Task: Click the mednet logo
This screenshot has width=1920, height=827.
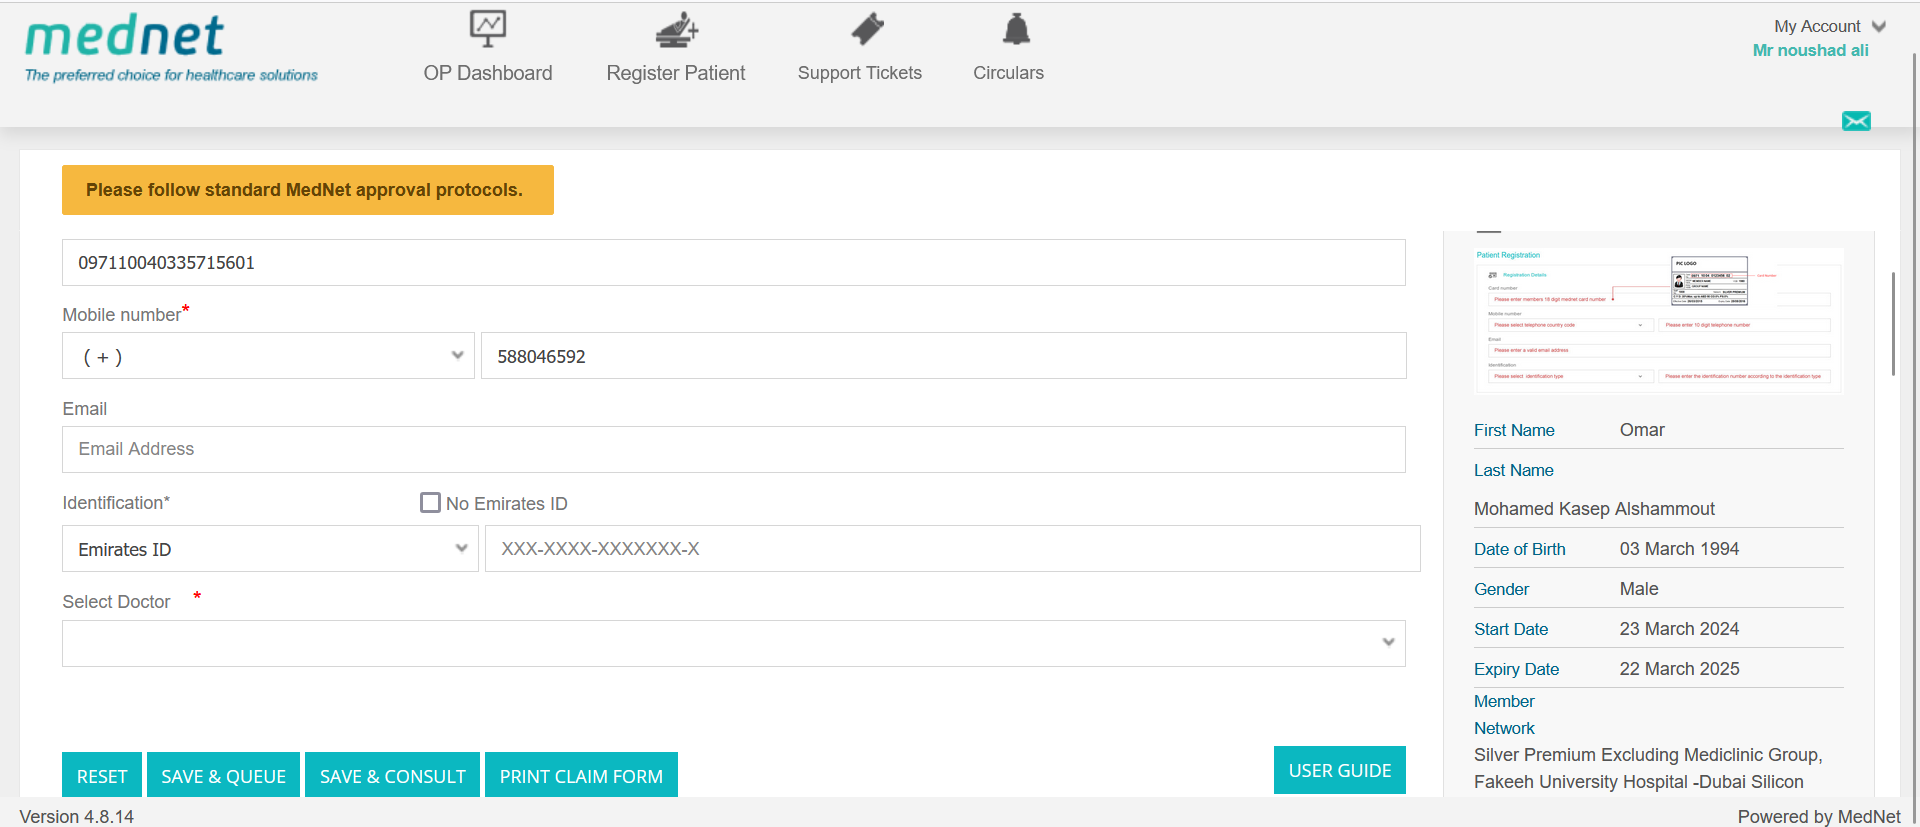Action: 171,48
